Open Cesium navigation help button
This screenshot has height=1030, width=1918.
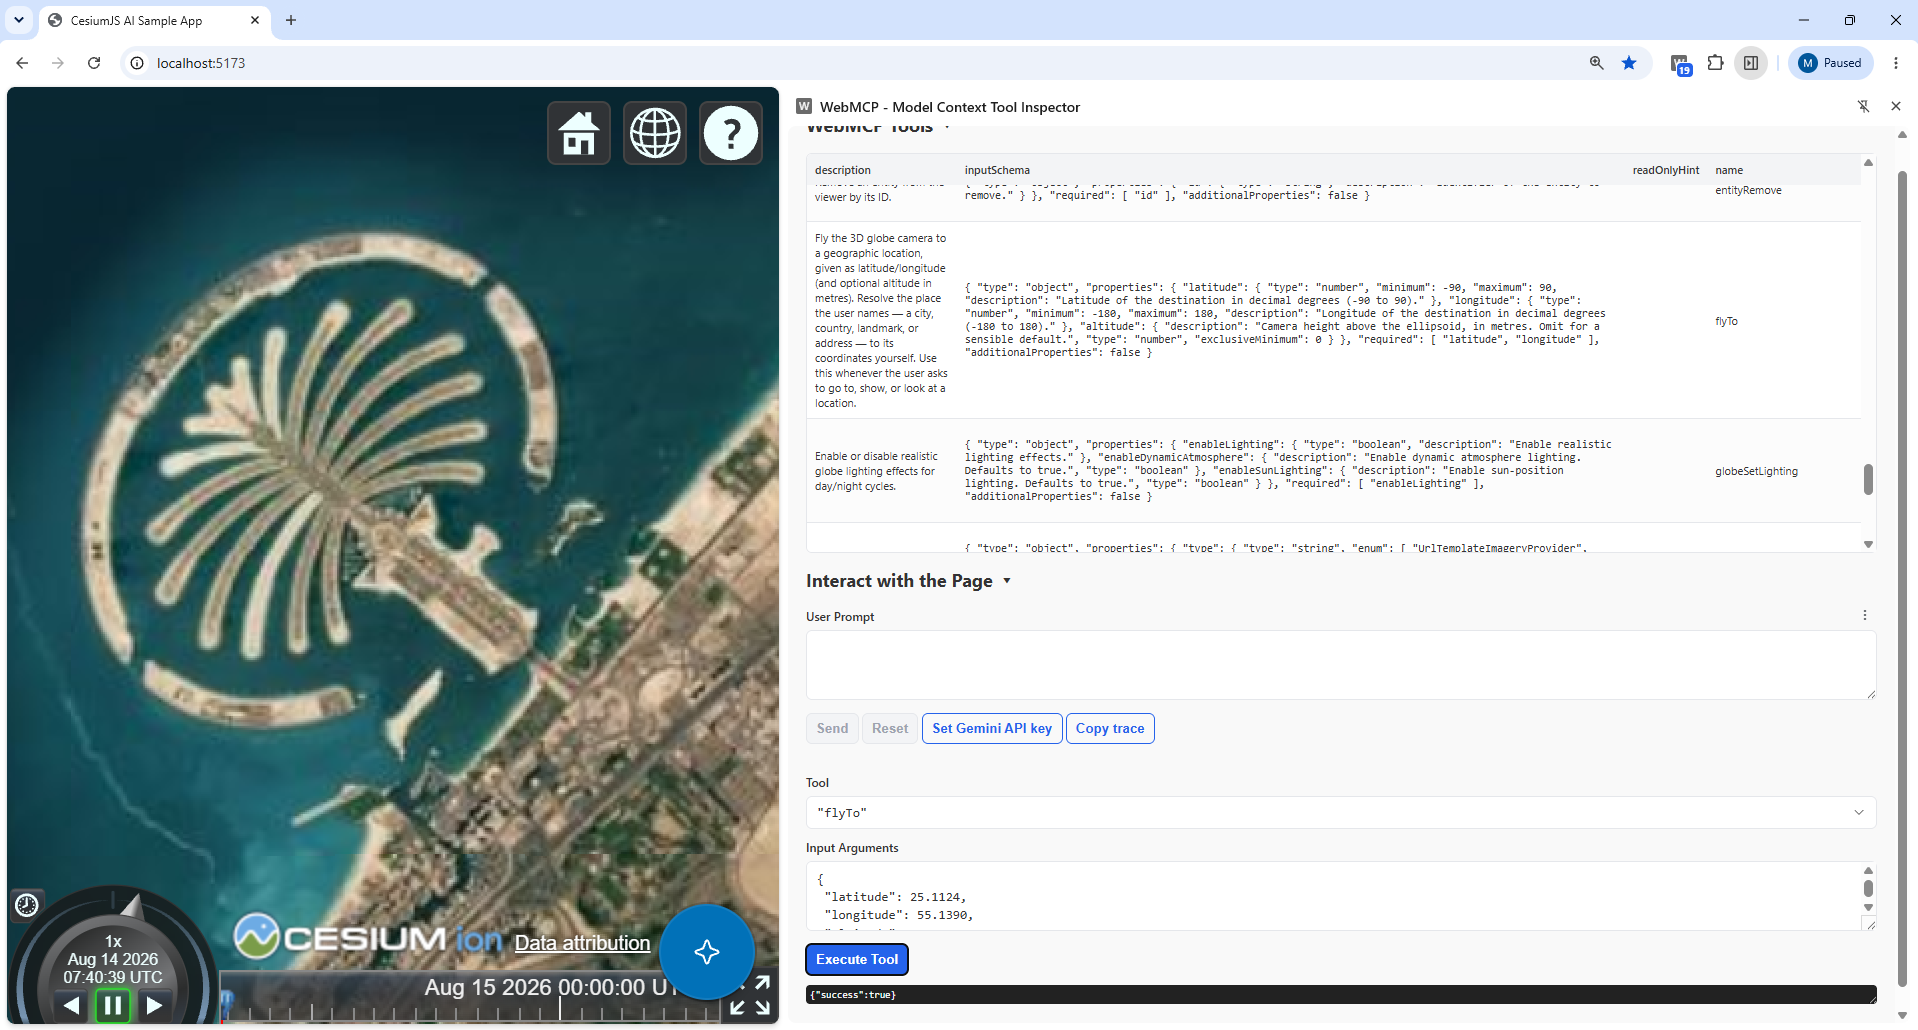731,133
